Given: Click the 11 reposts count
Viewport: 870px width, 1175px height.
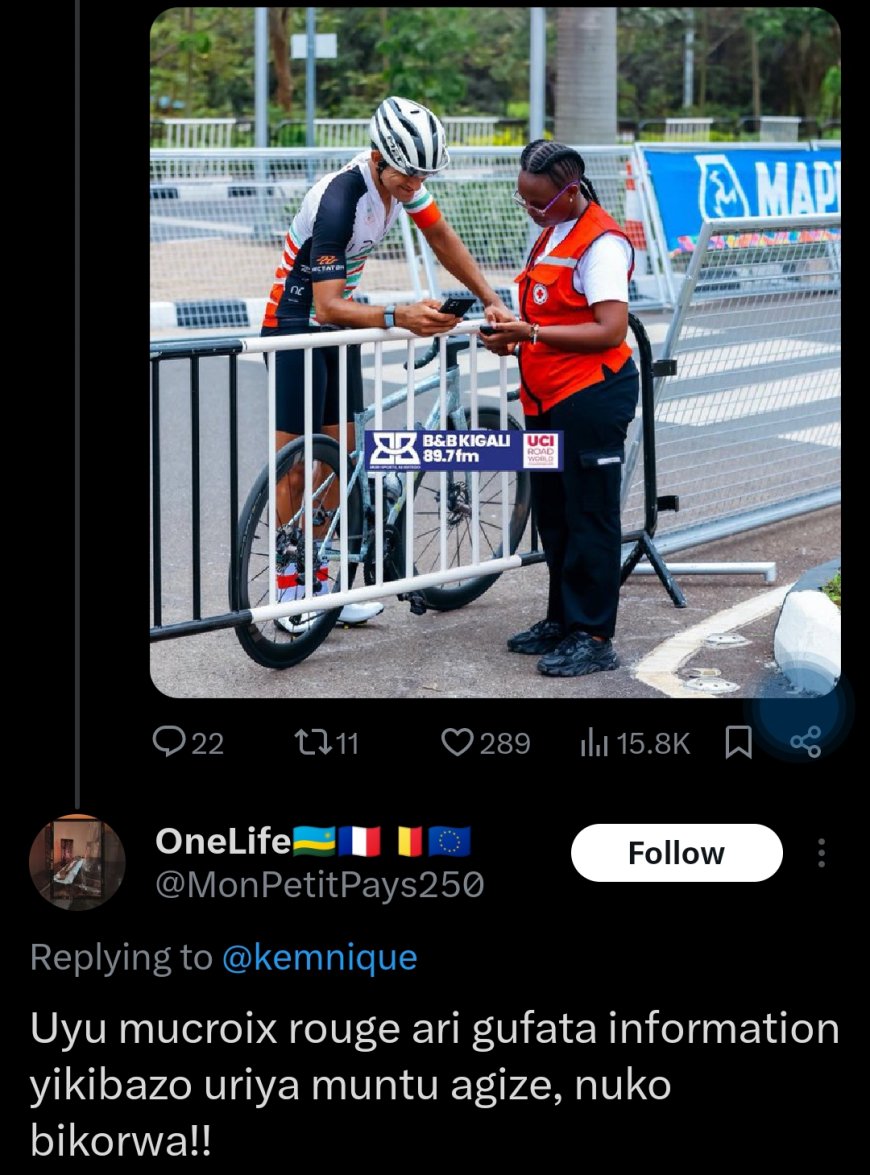Looking at the screenshot, I should [x=344, y=743].
